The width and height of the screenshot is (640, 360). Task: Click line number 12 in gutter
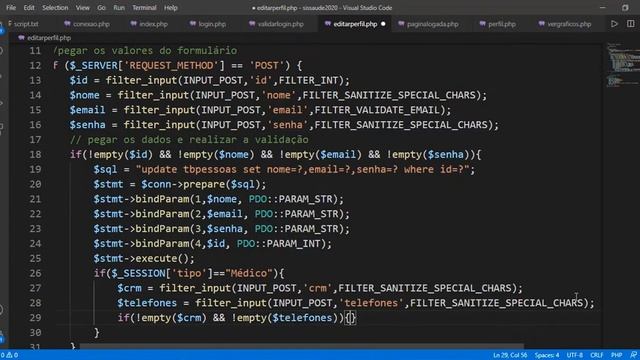click(x=36, y=66)
